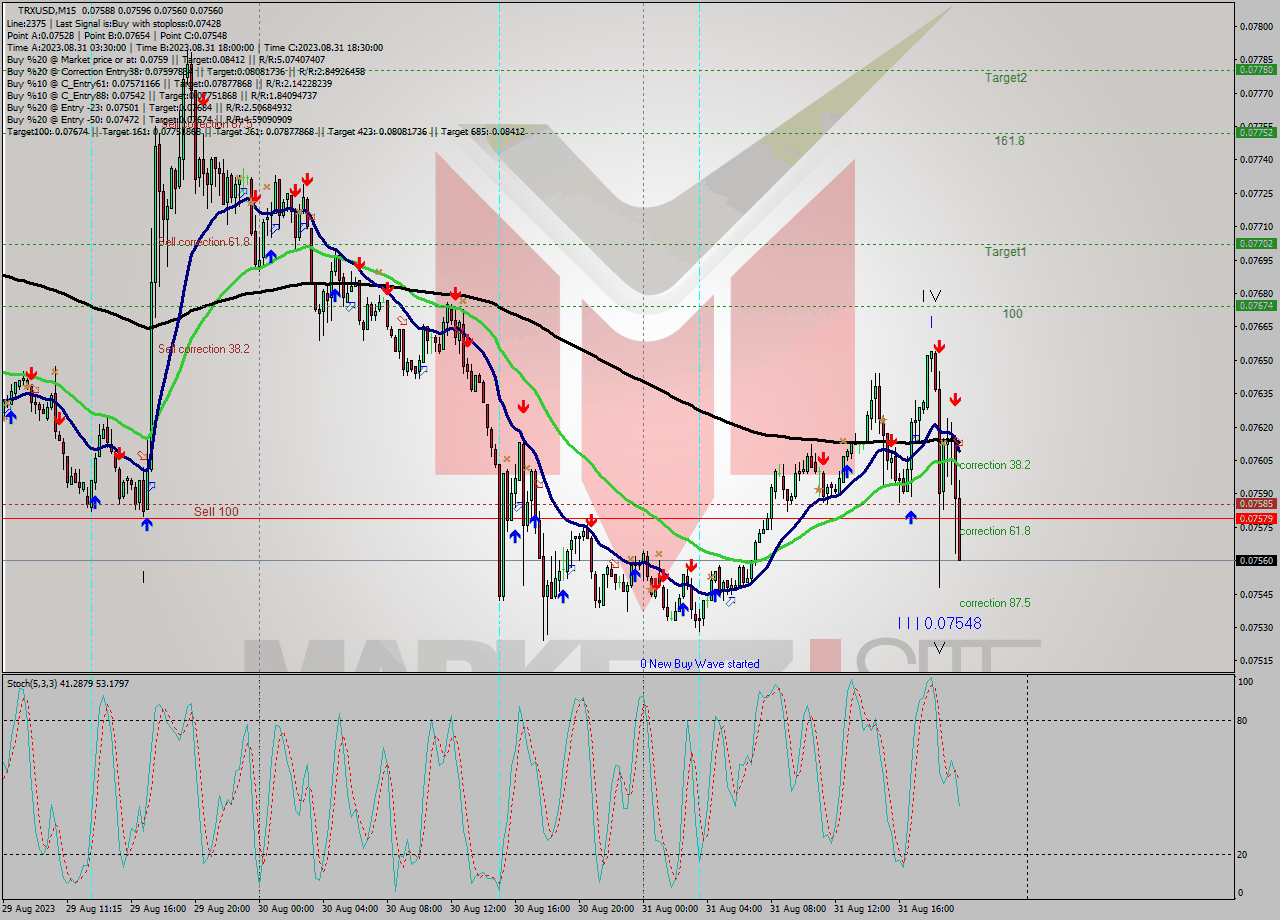Click the Stoch(5,3,3) indicator label

pyautogui.click(x=69, y=683)
